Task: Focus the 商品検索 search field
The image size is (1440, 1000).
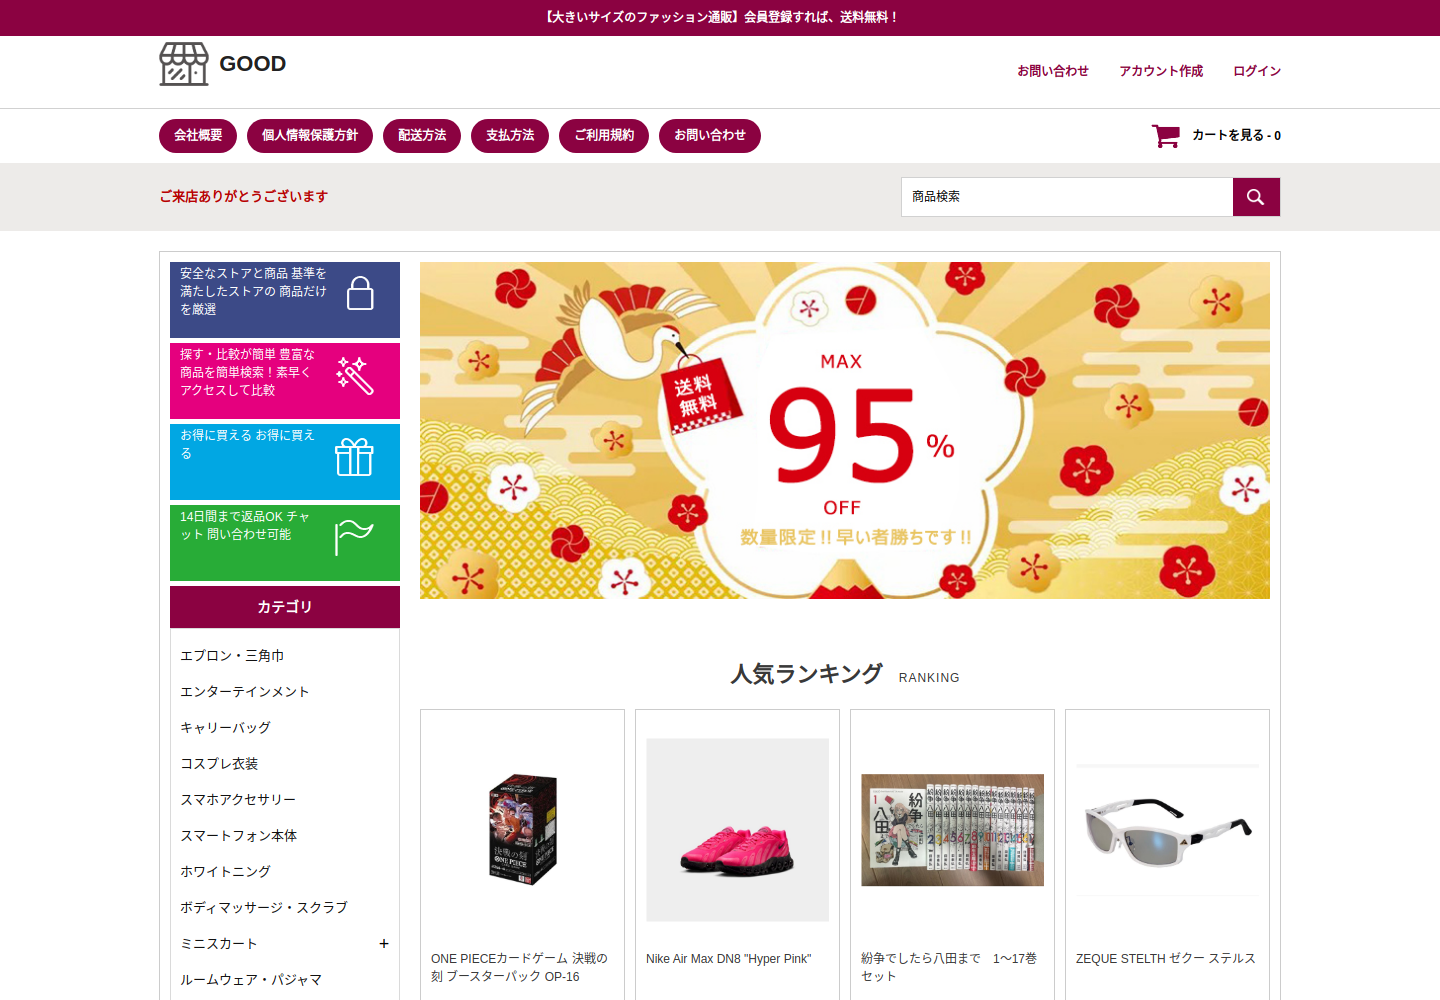Action: pos(1067,197)
